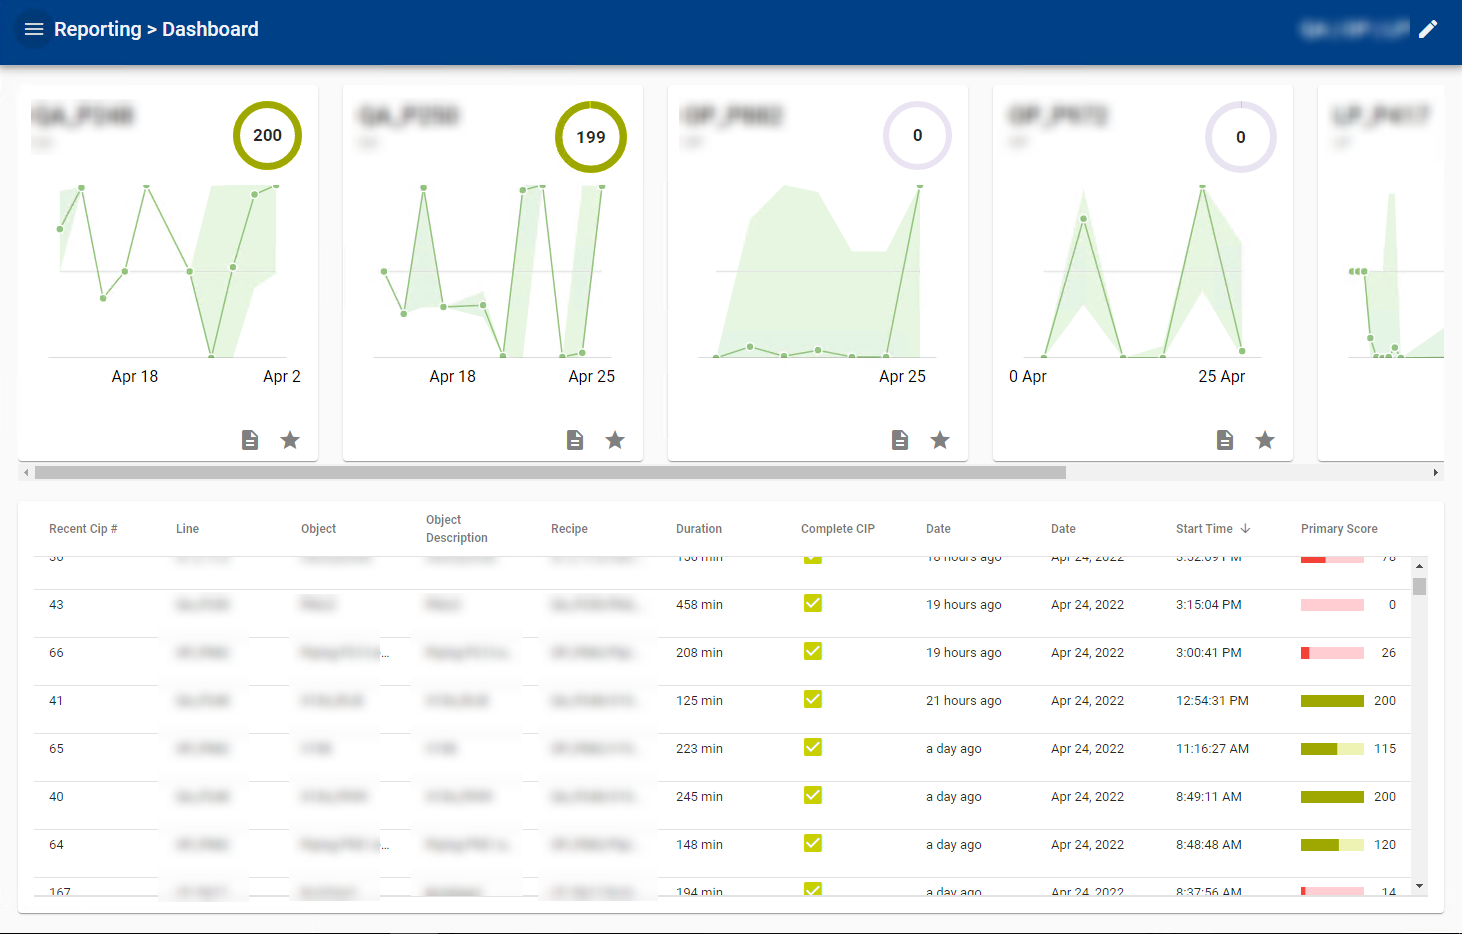Screen dimensions: 1462x934
Task: Favorite the first card with star icon
Action: tap(290, 440)
